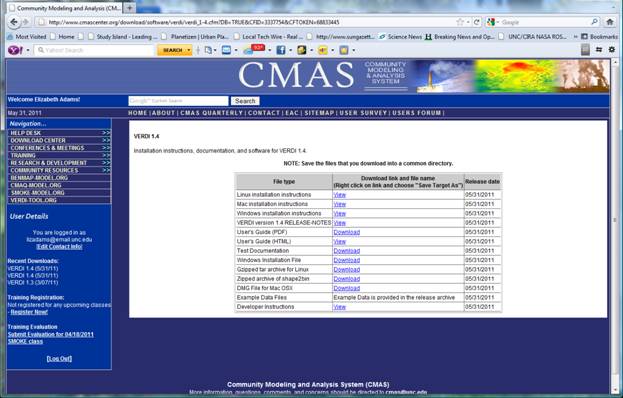Click the Google custom search input field
The image size is (623, 398).
(x=178, y=101)
